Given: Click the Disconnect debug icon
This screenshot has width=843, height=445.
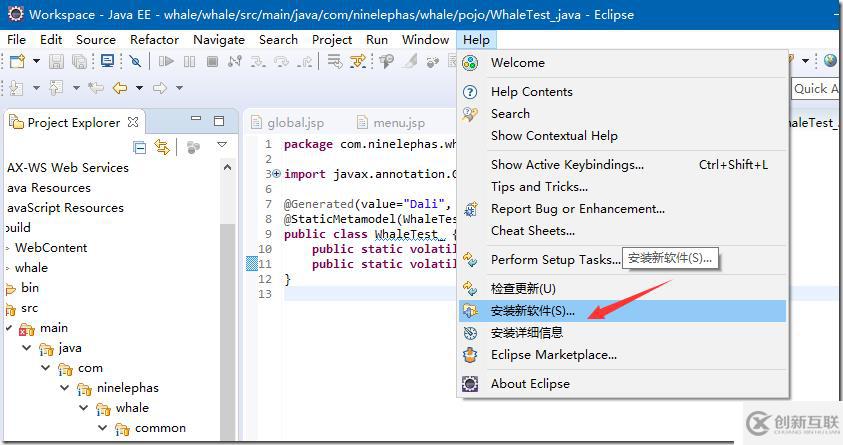Looking at the screenshot, I should [234, 61].
